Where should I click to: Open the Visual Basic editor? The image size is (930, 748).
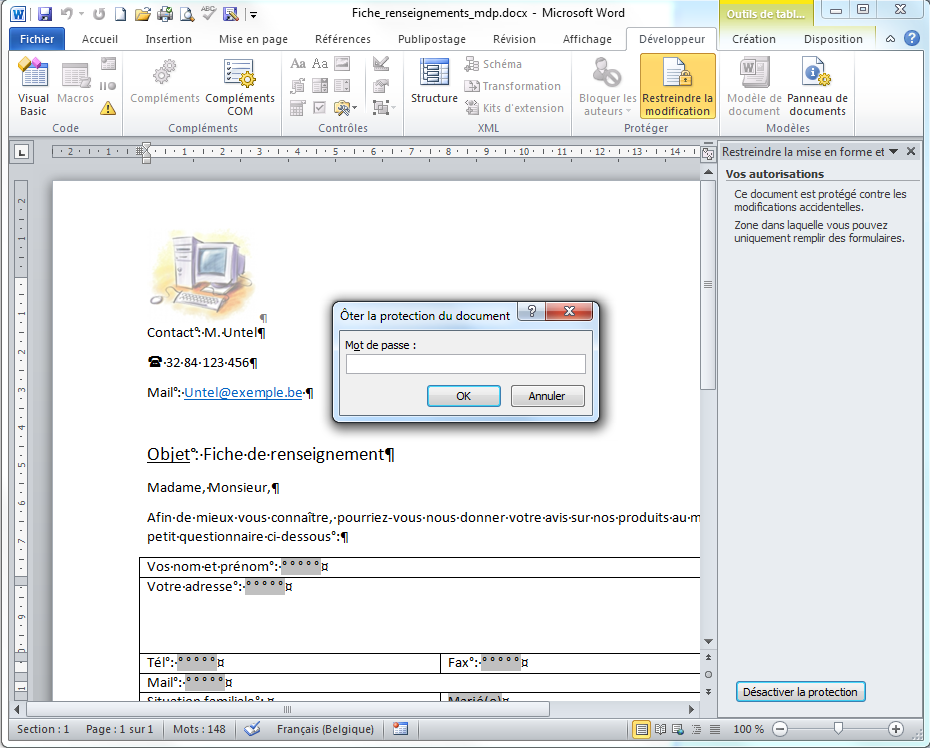click(33, 87)
